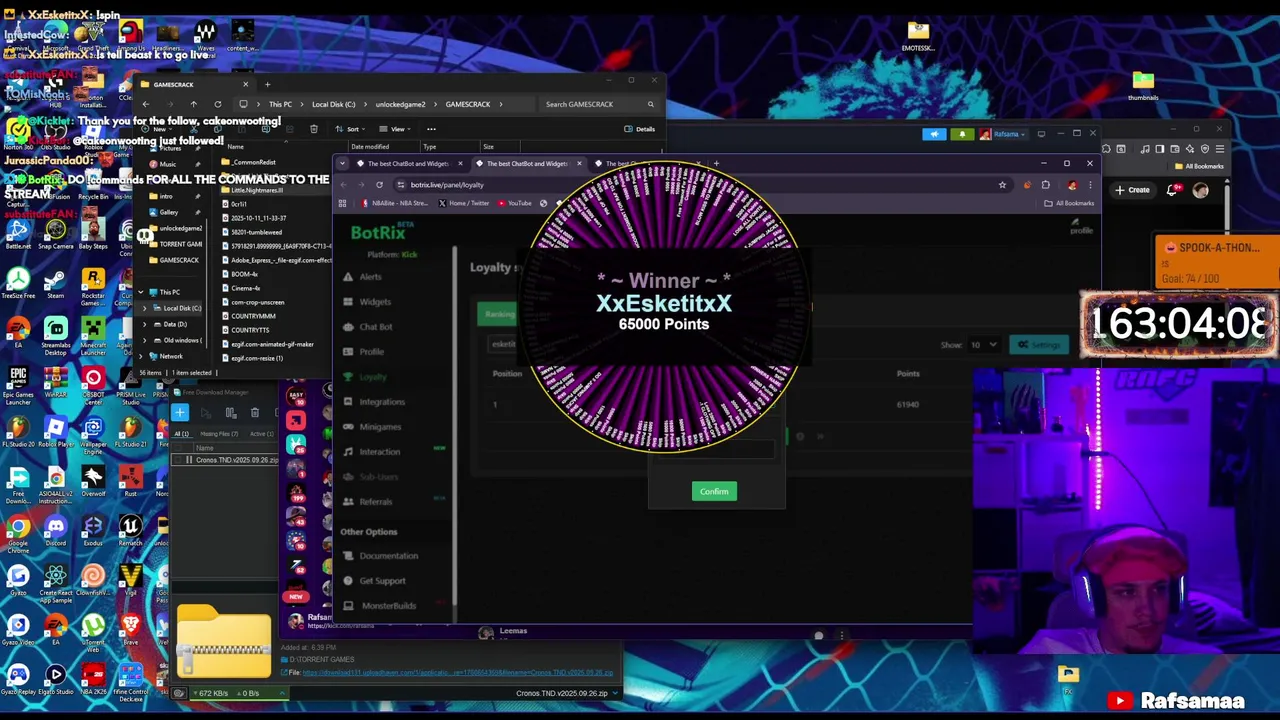
Task: Open the Sort dropdown in File Explorer
Action: (350, 129)
